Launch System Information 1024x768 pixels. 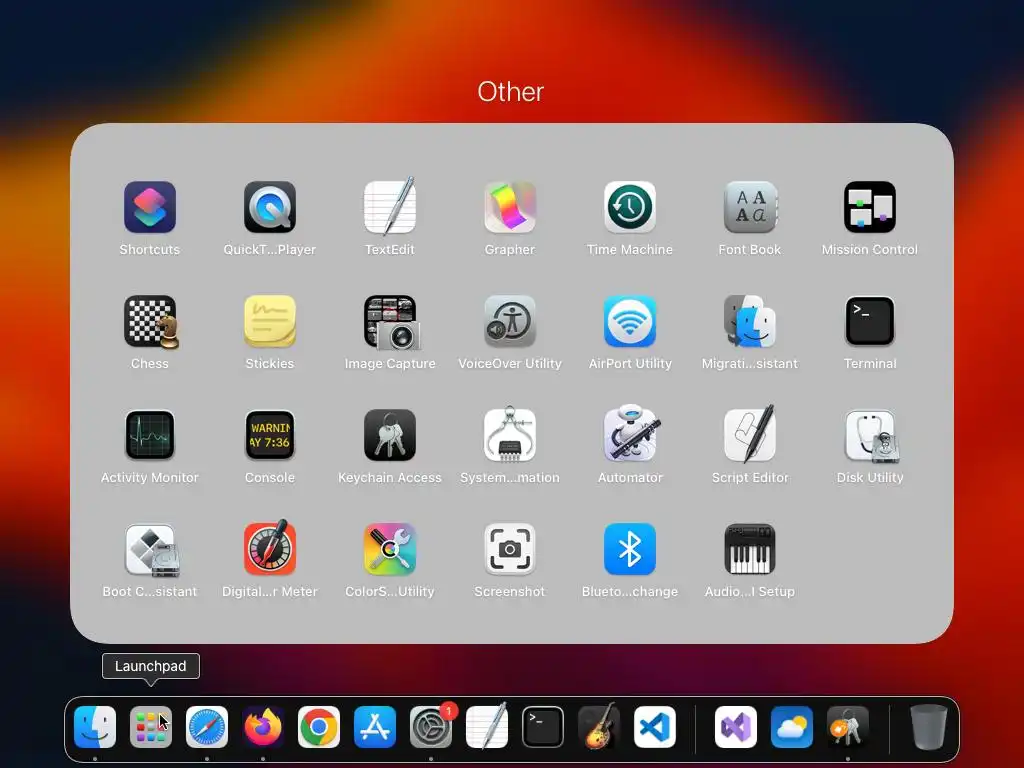tap(510, 436)
